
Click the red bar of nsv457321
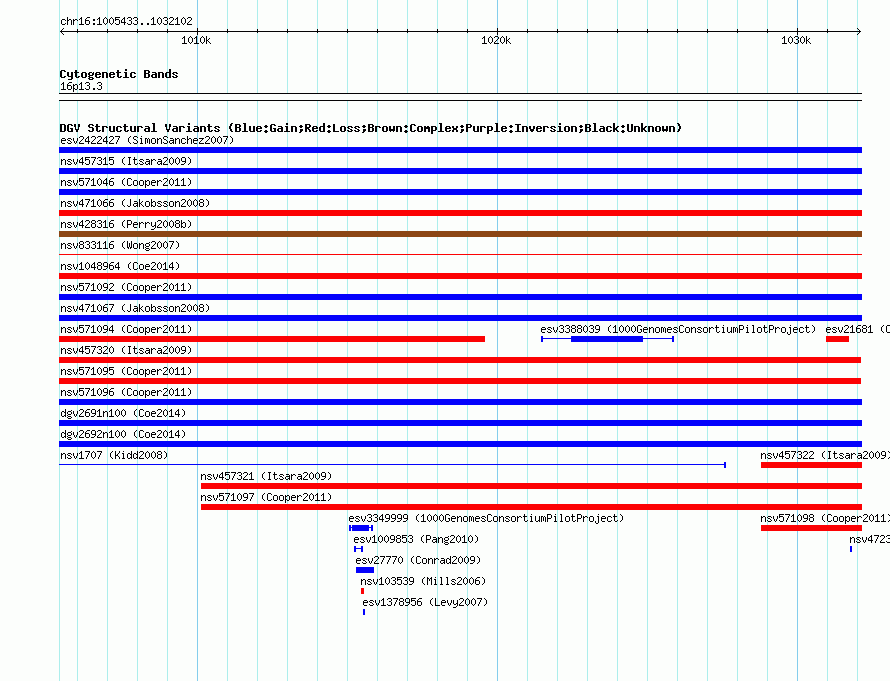tap(531, 486)
